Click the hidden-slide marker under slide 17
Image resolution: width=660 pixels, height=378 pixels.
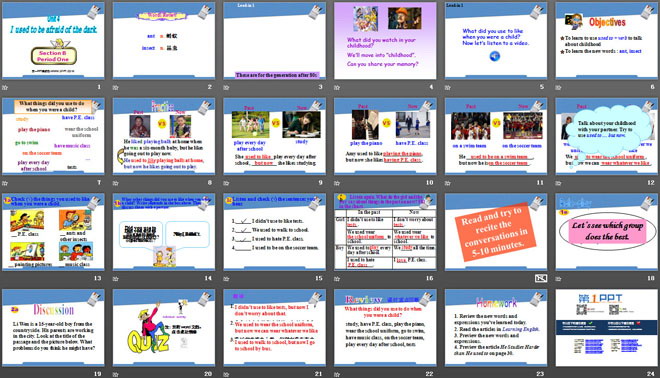541,278
